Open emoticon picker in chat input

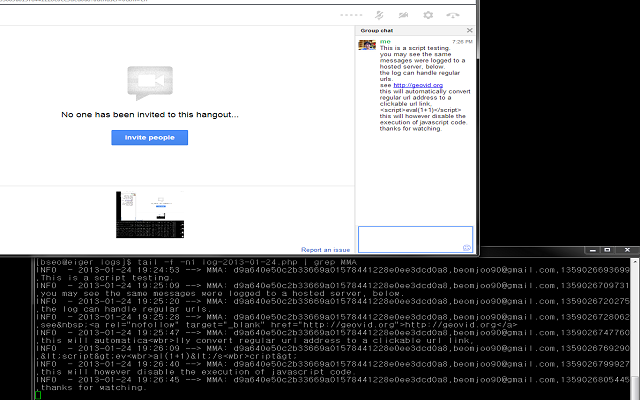[x=467, y=248]
